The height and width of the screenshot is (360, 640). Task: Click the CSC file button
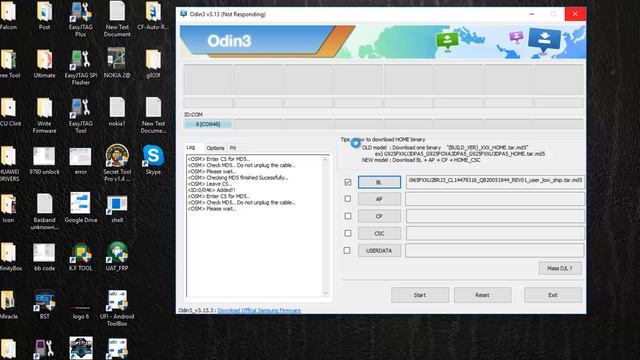click(379, 233)
